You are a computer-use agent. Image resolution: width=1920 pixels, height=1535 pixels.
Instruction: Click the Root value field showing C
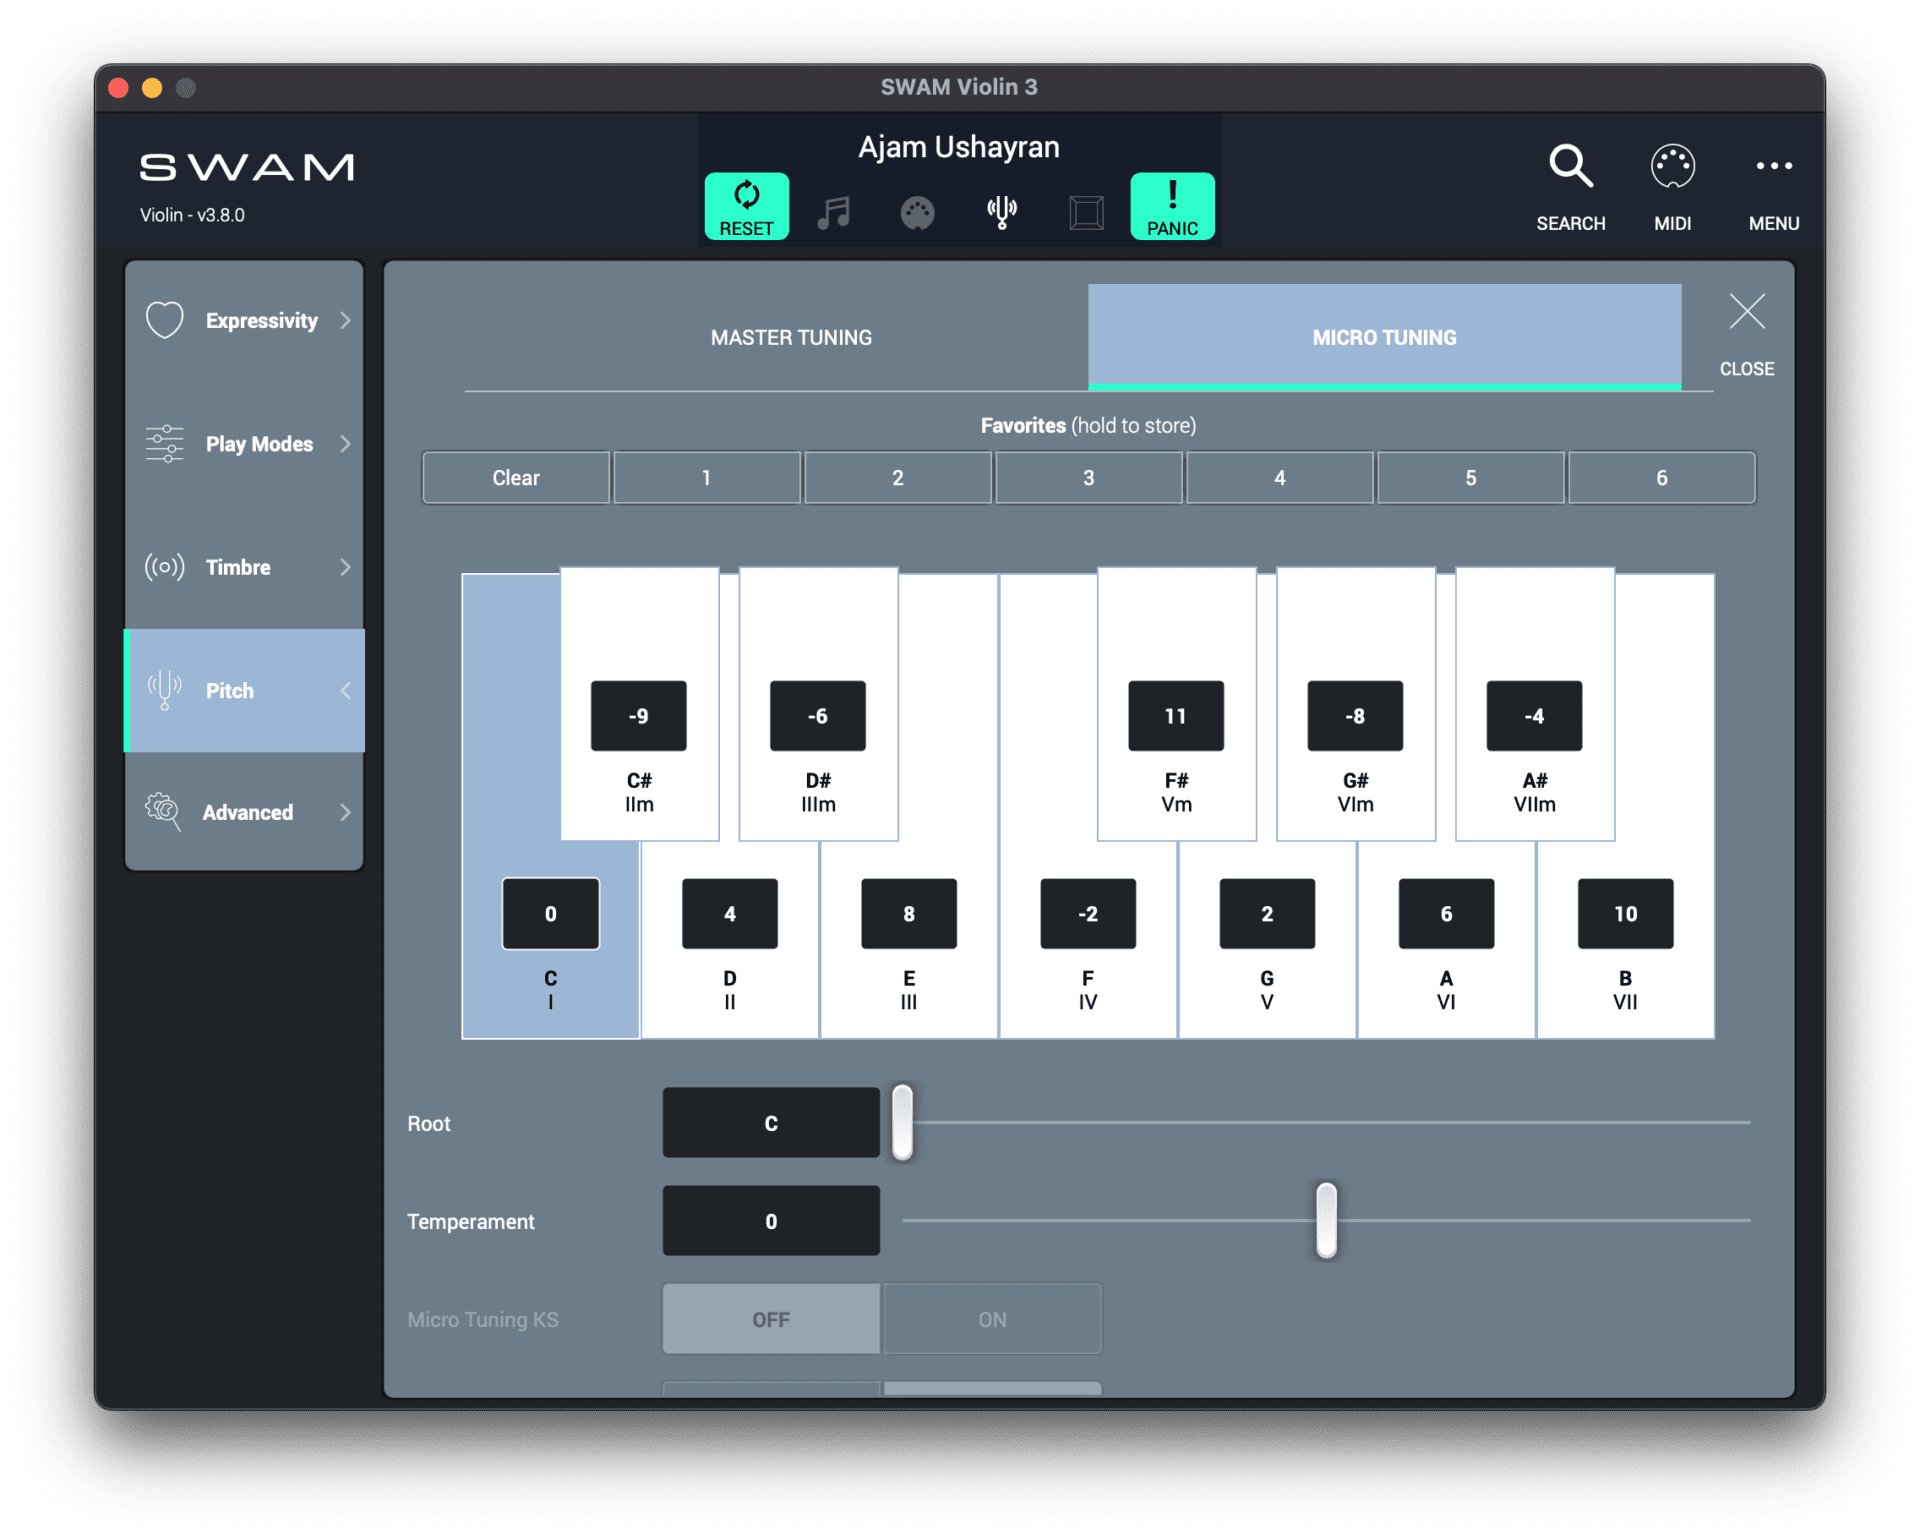tap(770, 1122)
